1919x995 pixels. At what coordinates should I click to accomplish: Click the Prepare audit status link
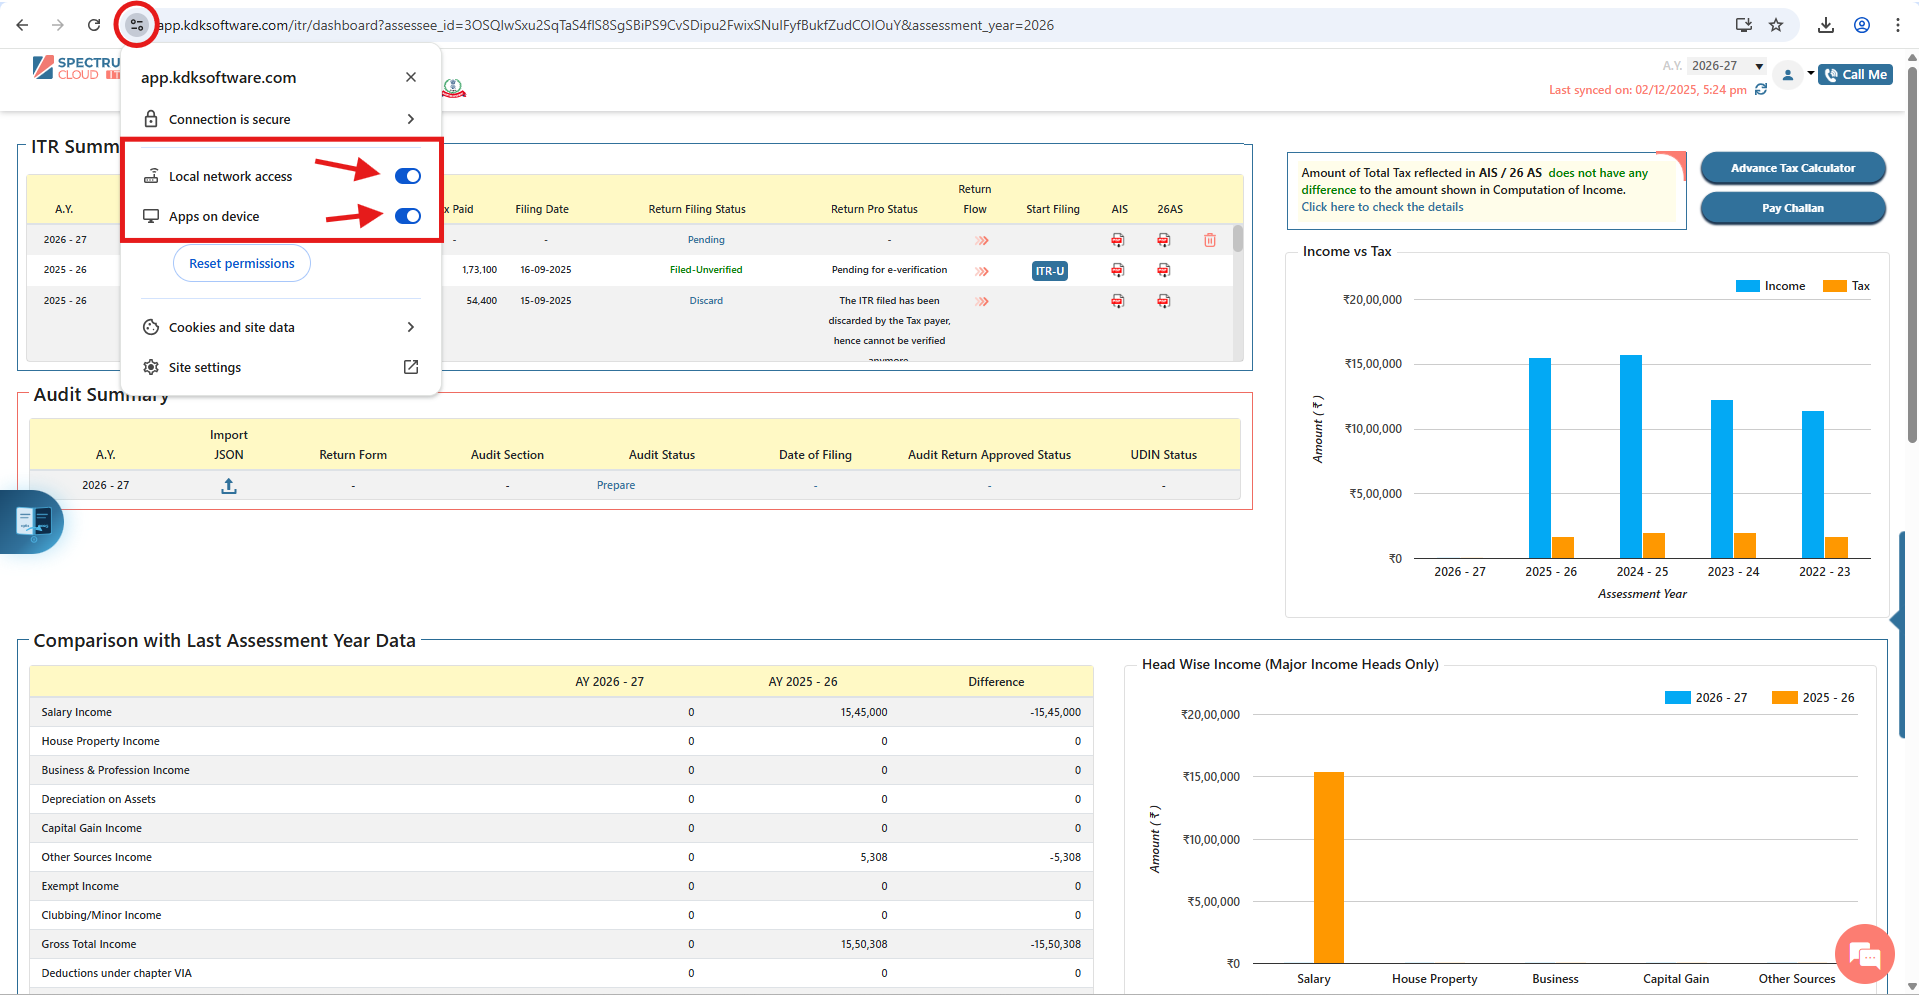[x=616, y=485]
